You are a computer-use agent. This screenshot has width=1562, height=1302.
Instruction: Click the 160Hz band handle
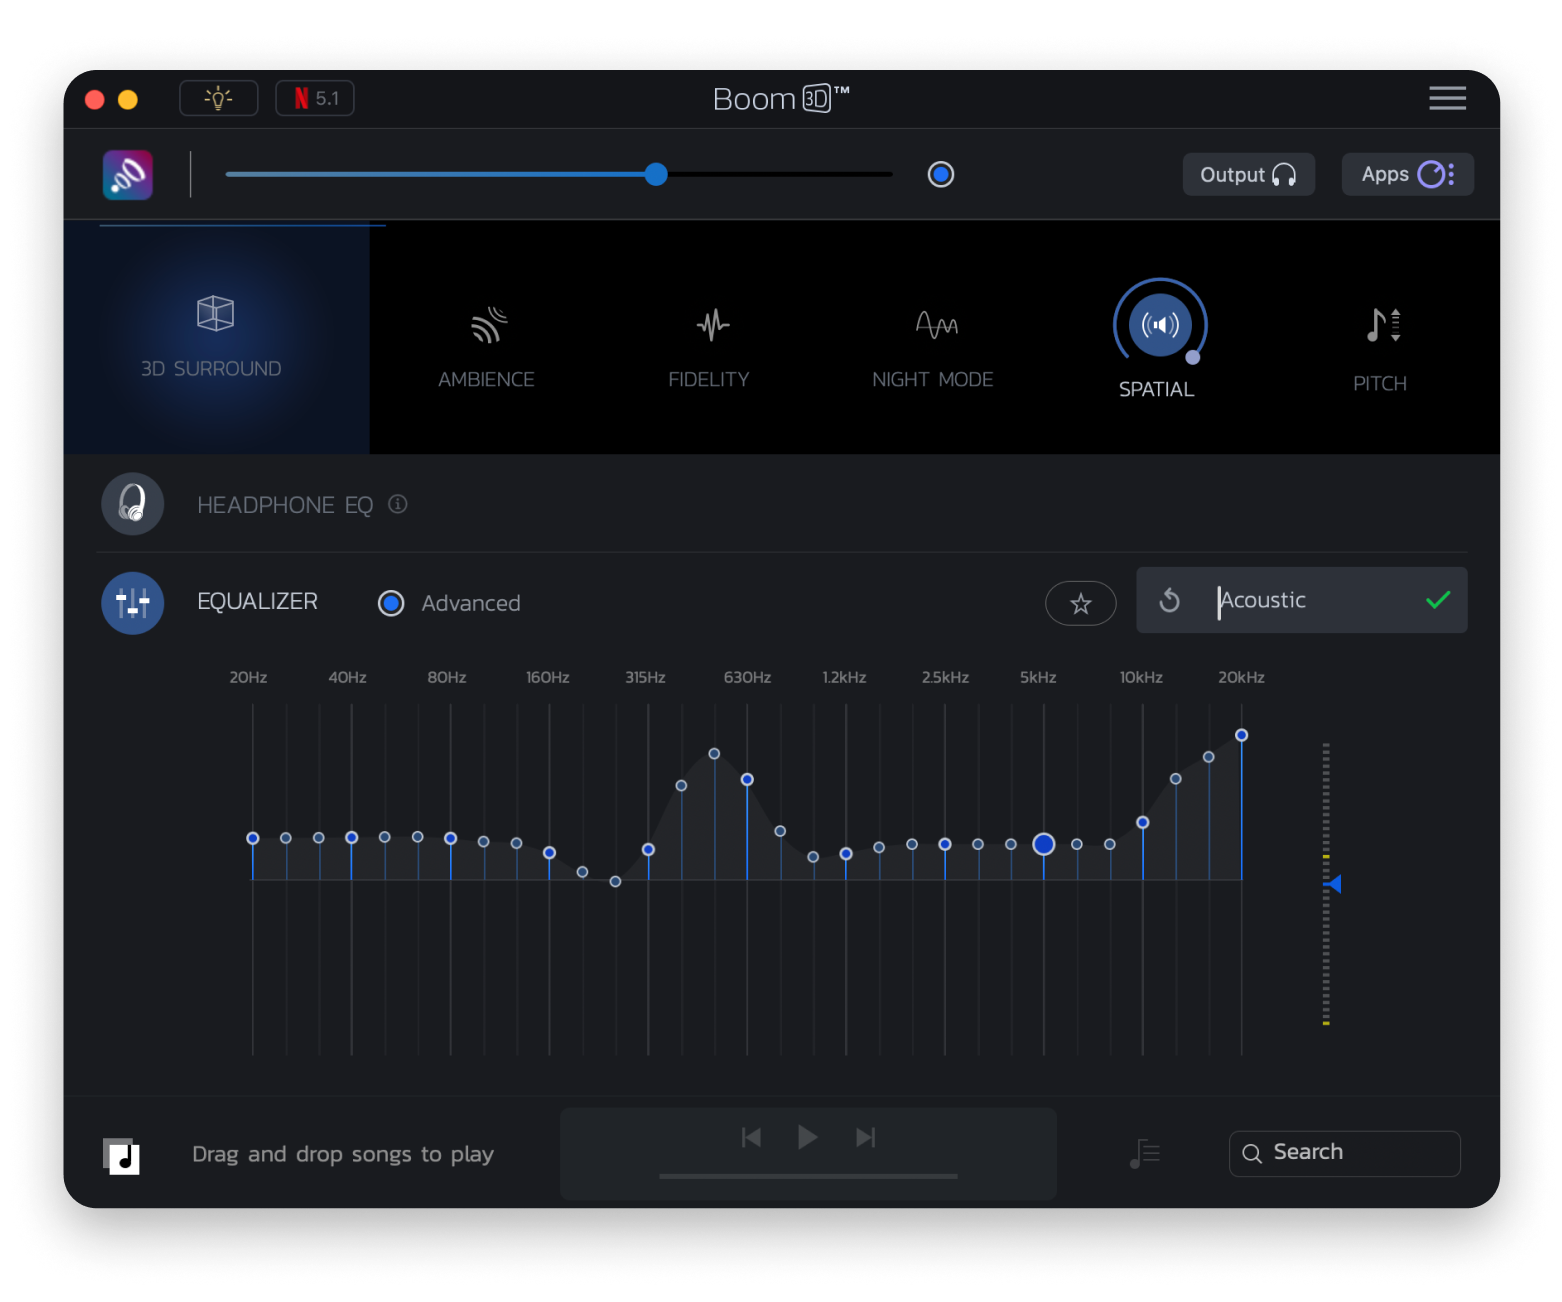(549, 852)
